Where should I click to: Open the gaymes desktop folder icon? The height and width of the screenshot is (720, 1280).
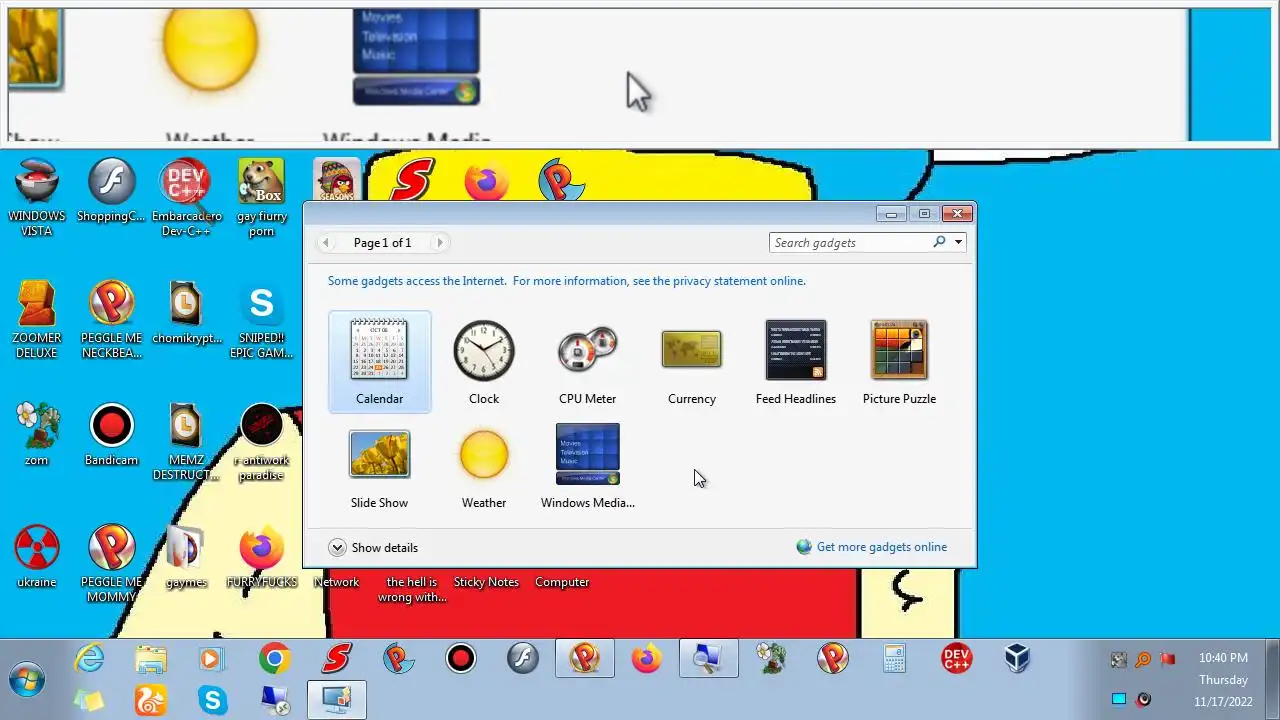pos(186,557)
